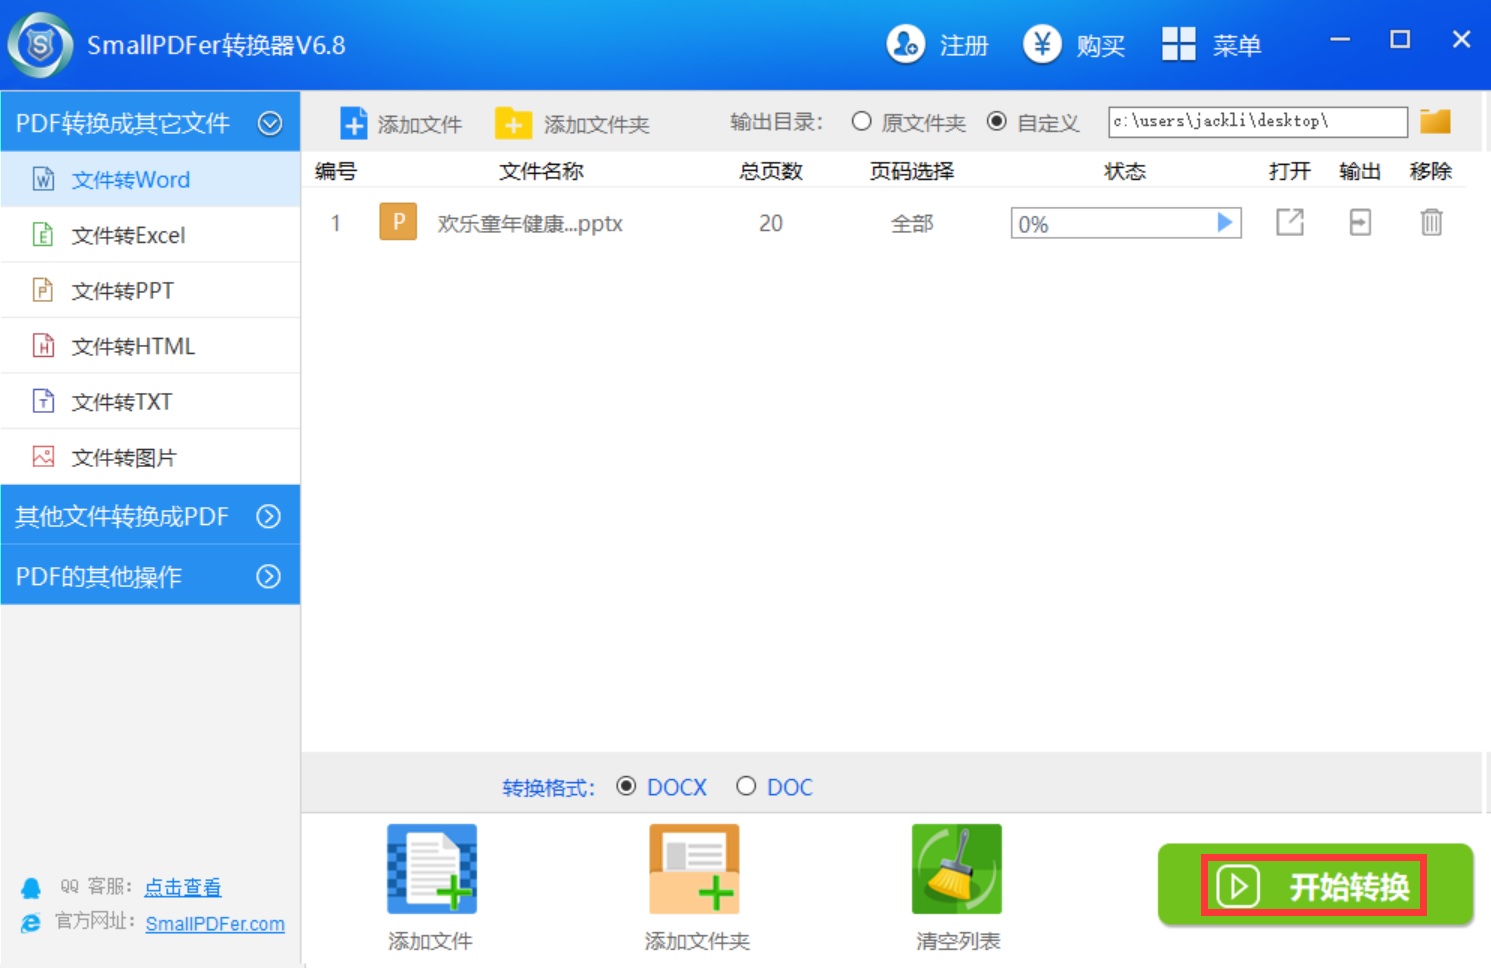Choose DOC conversion format
The width and height of the screenshot is (1491, 968).
[746, 786]
